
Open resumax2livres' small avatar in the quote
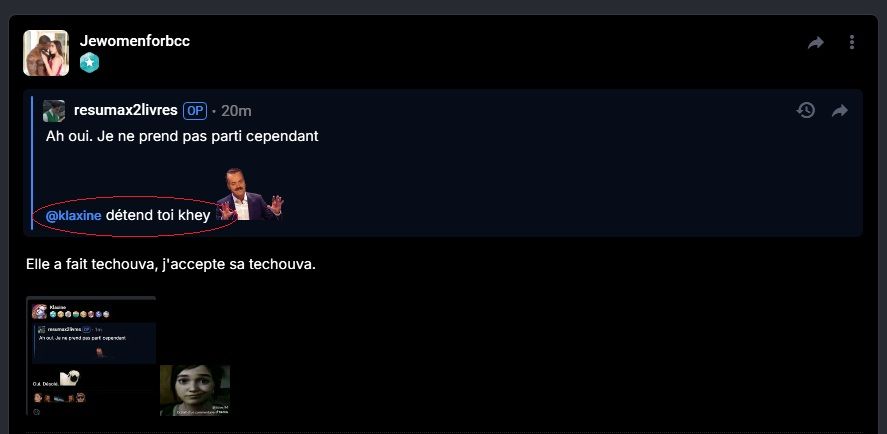(x=54, y=111)
